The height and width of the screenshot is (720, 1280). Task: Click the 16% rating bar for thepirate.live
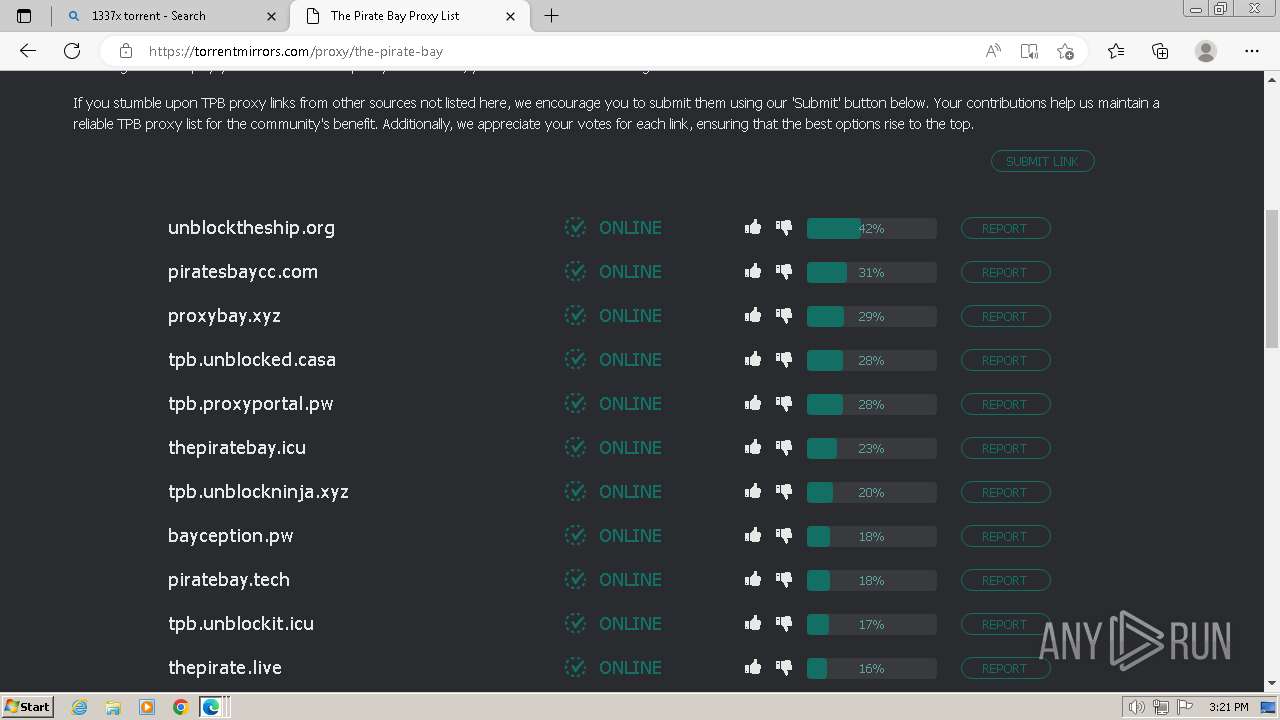point(871,668)
